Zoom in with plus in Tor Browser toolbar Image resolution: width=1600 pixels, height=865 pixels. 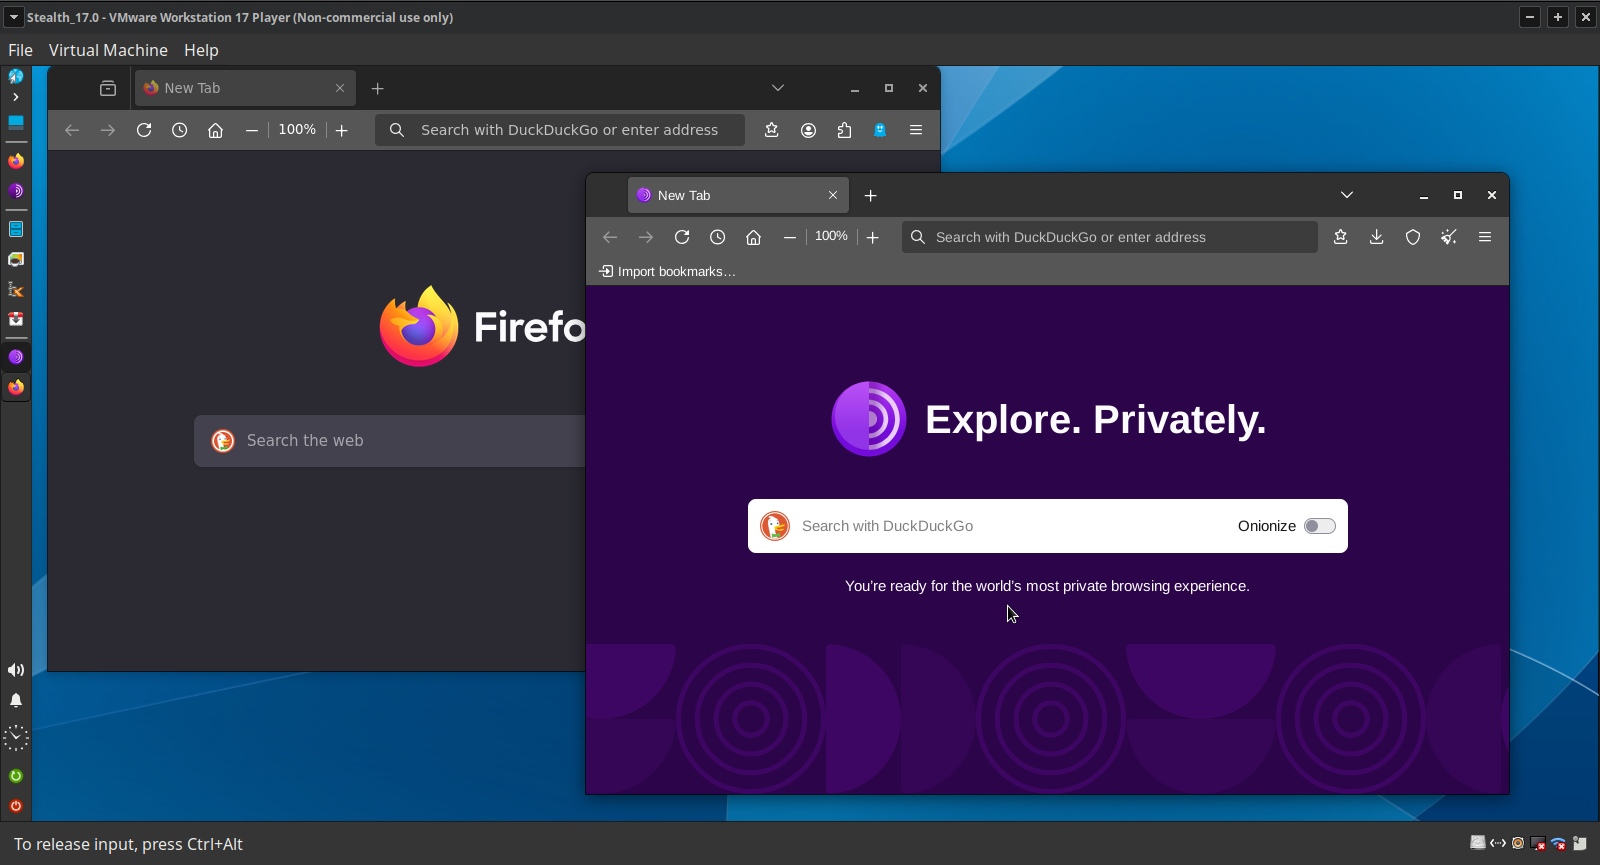click(x=873, y=237)
